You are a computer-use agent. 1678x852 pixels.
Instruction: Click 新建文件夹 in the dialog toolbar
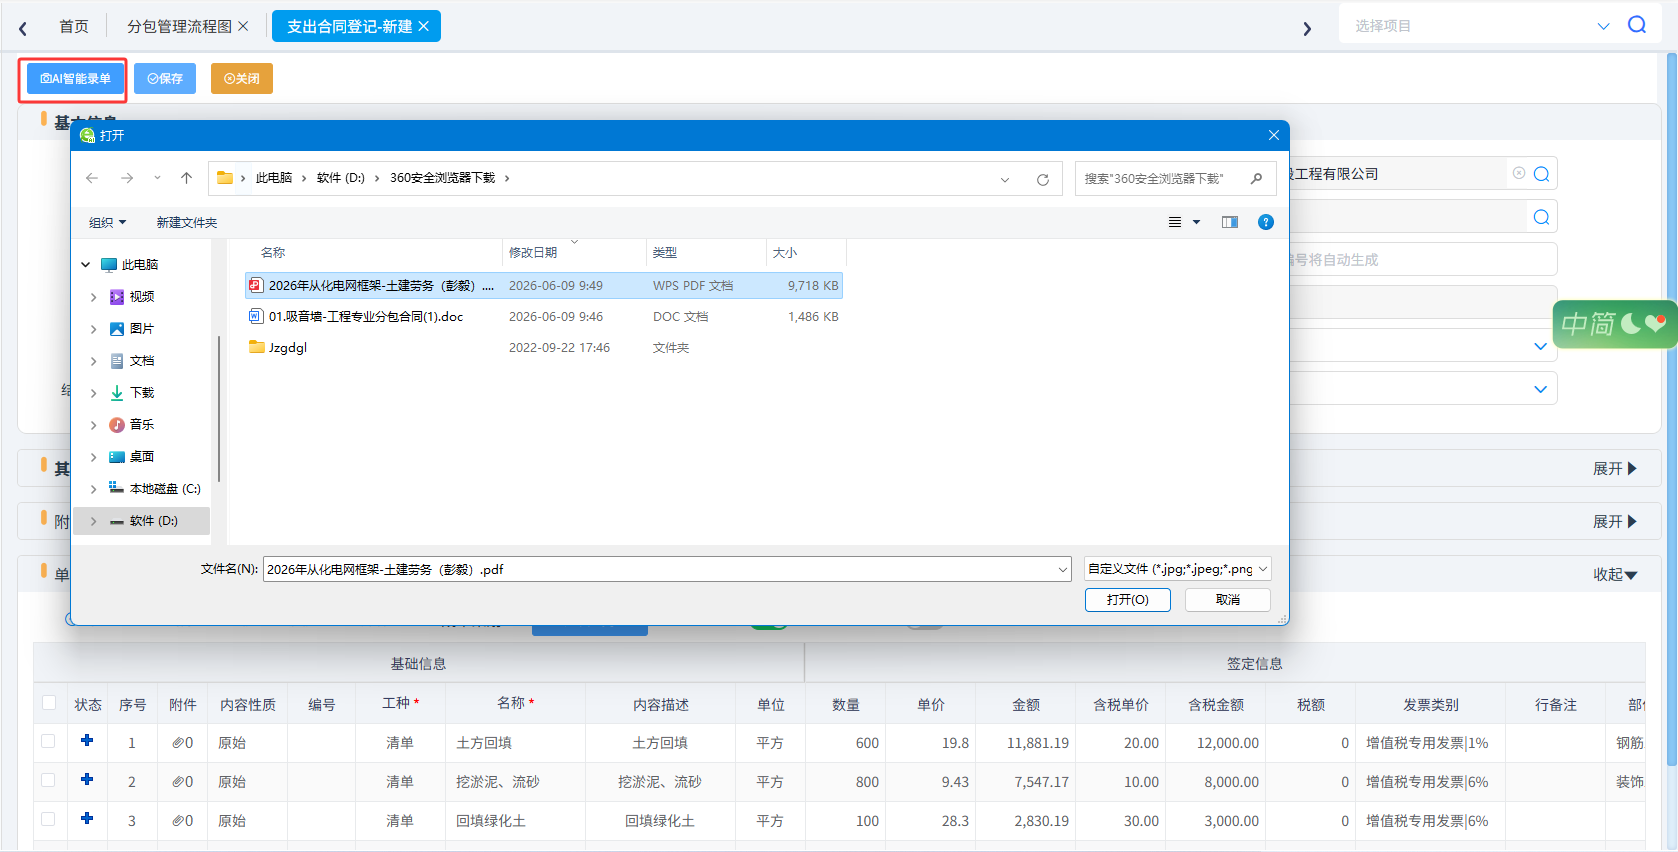(x=186, y=222)
